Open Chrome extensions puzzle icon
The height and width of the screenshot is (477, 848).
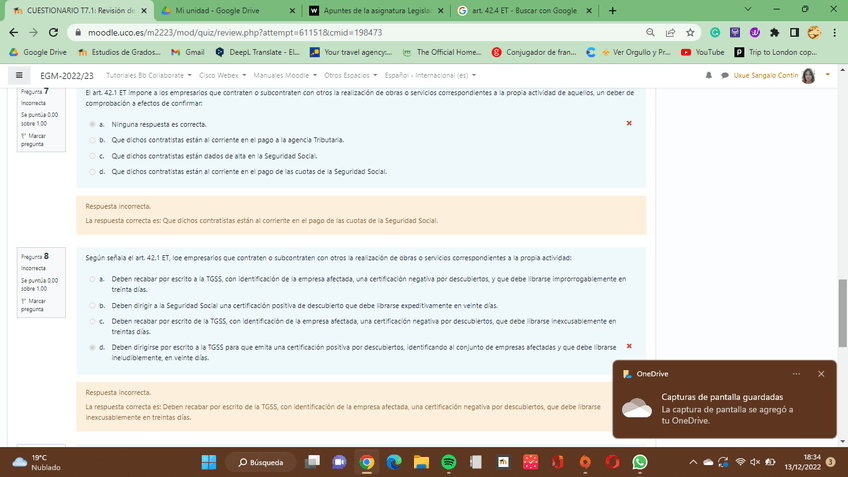[774, 32]
